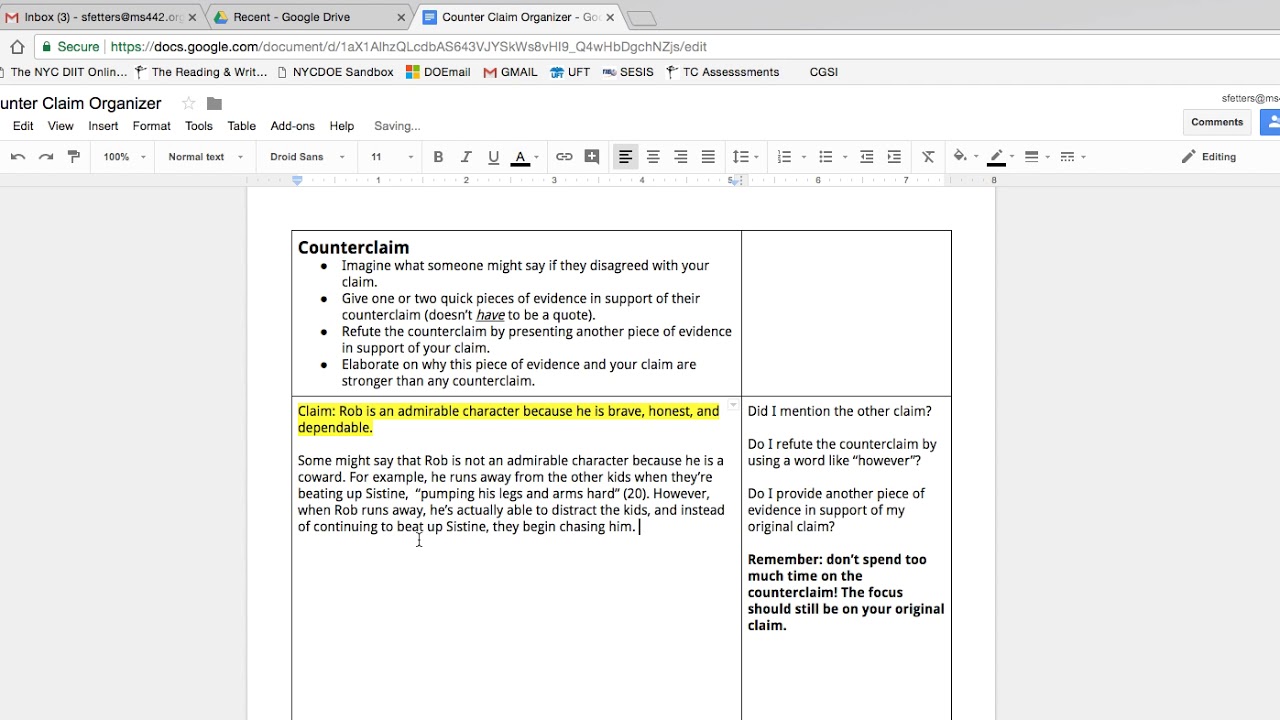
Task: Click the Comments button
Action: (1217, 122)
